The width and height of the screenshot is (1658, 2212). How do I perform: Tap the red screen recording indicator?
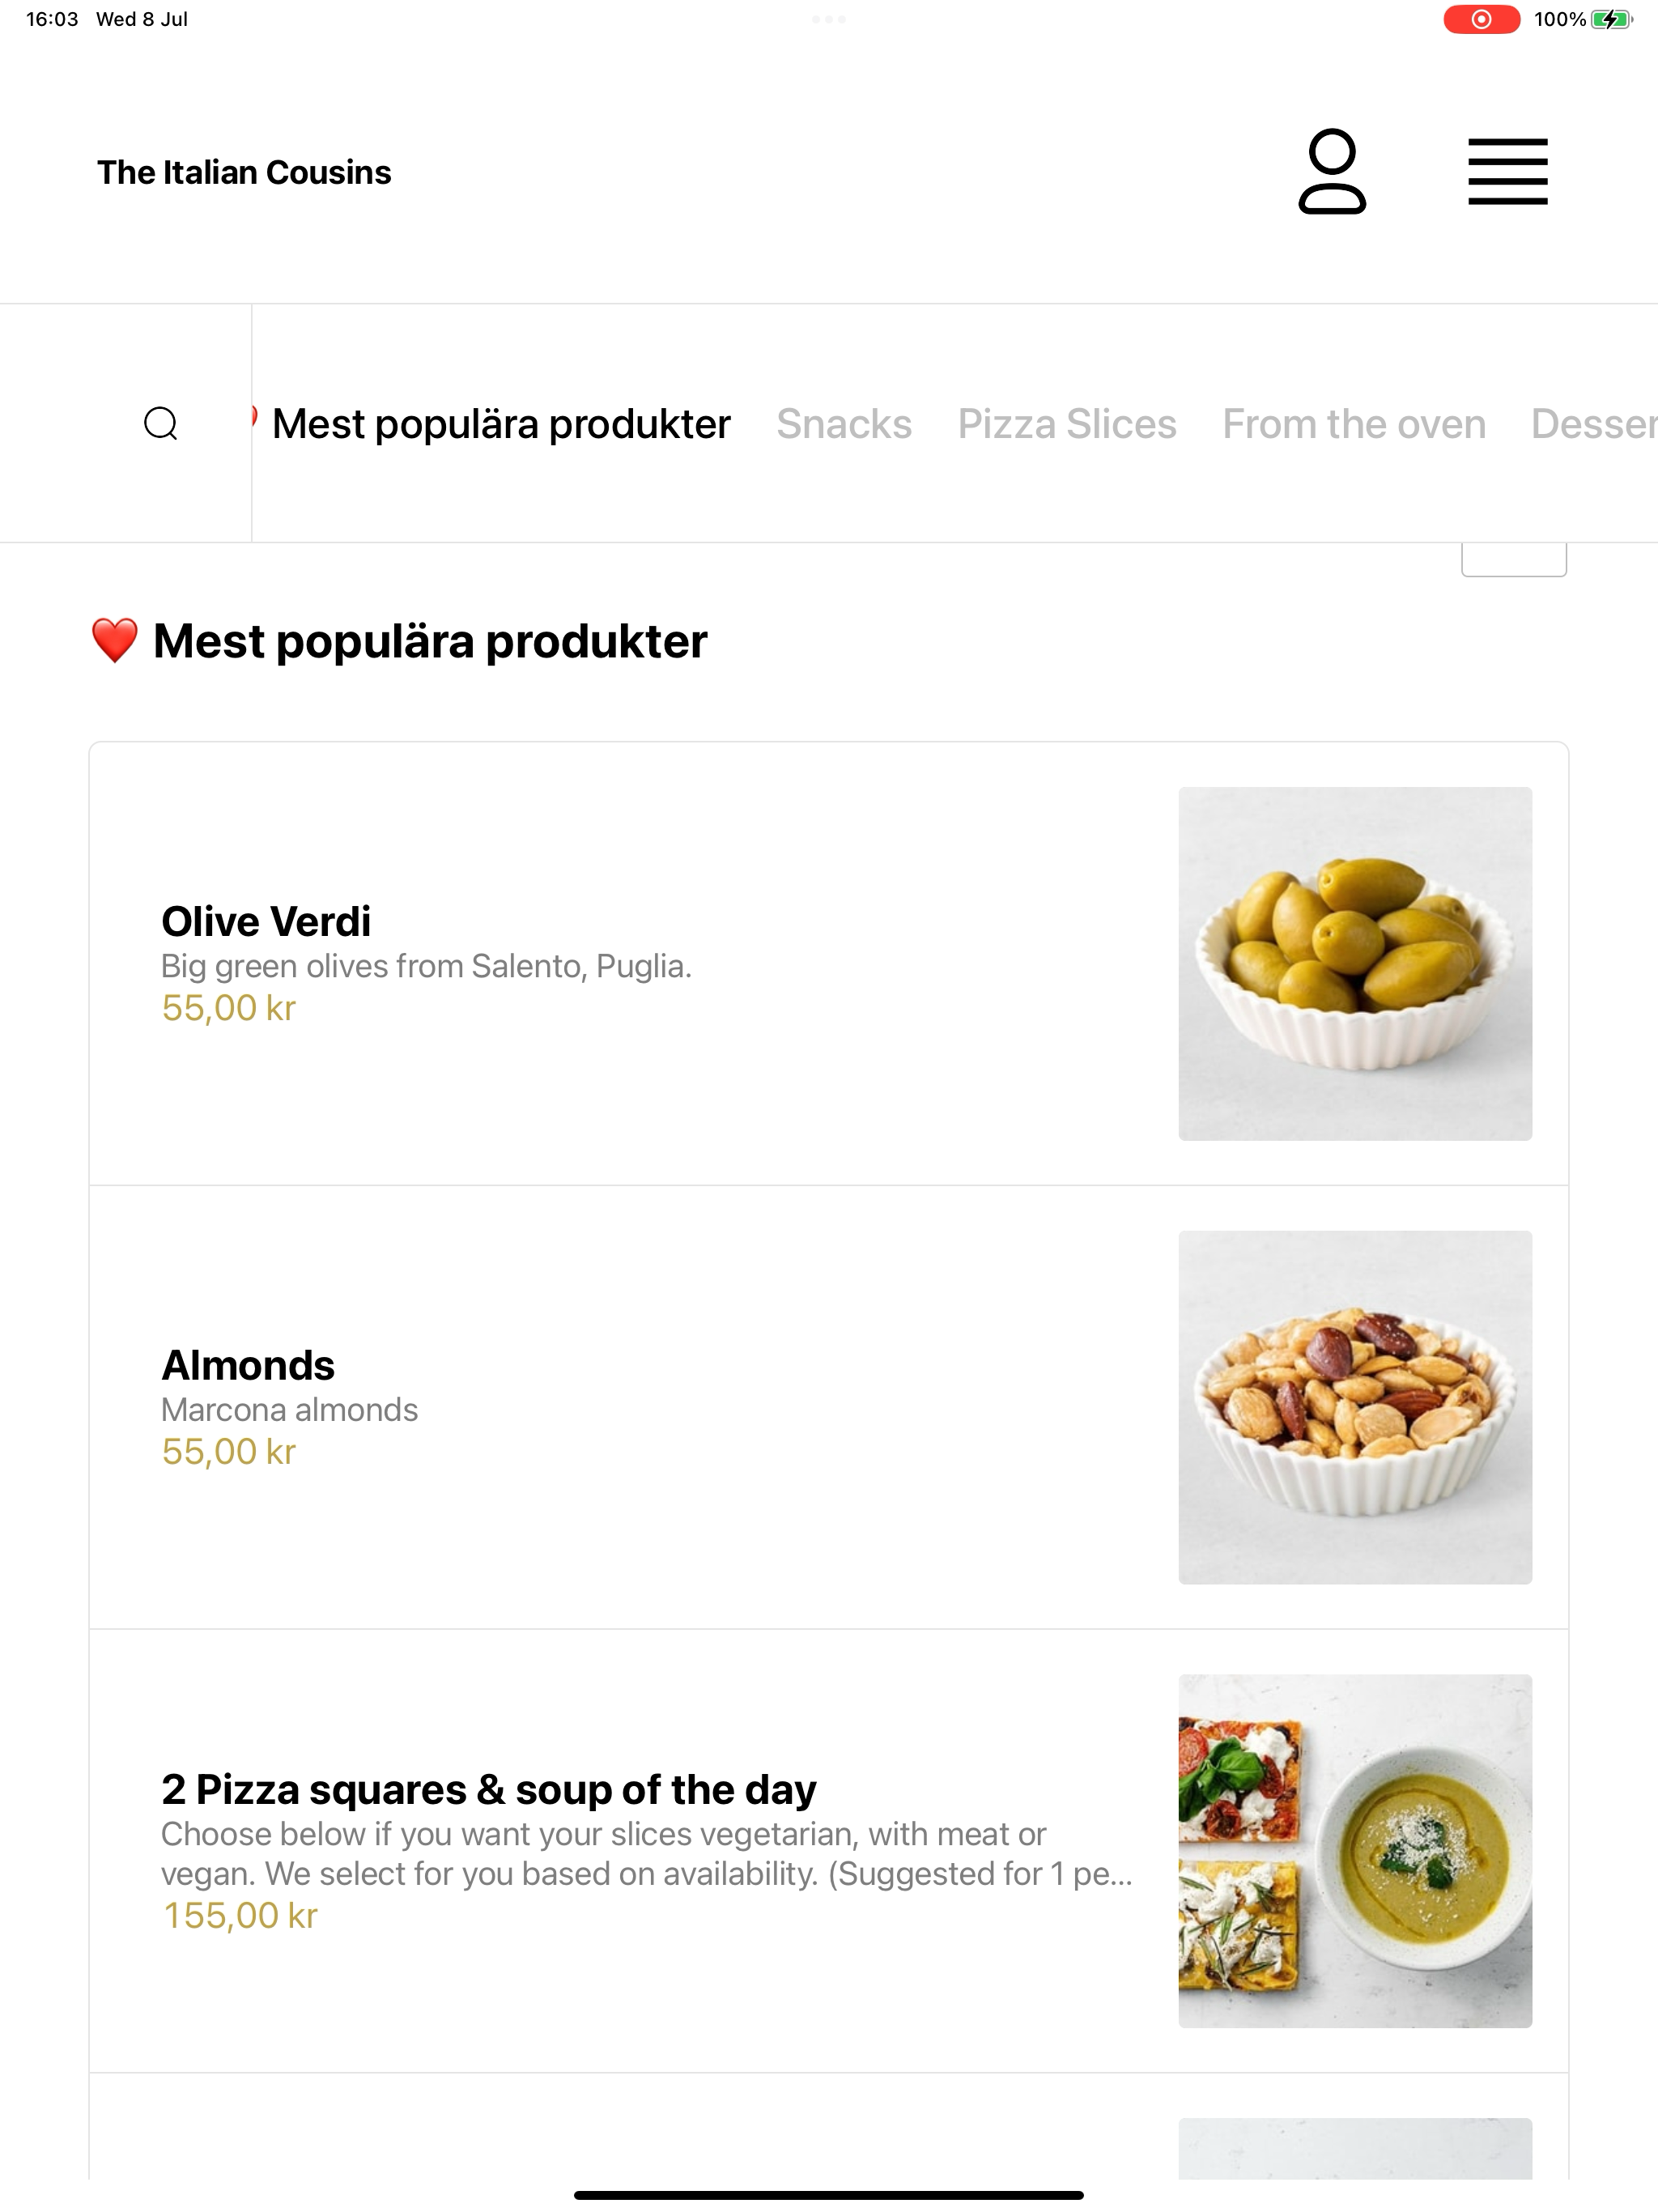1481,19
